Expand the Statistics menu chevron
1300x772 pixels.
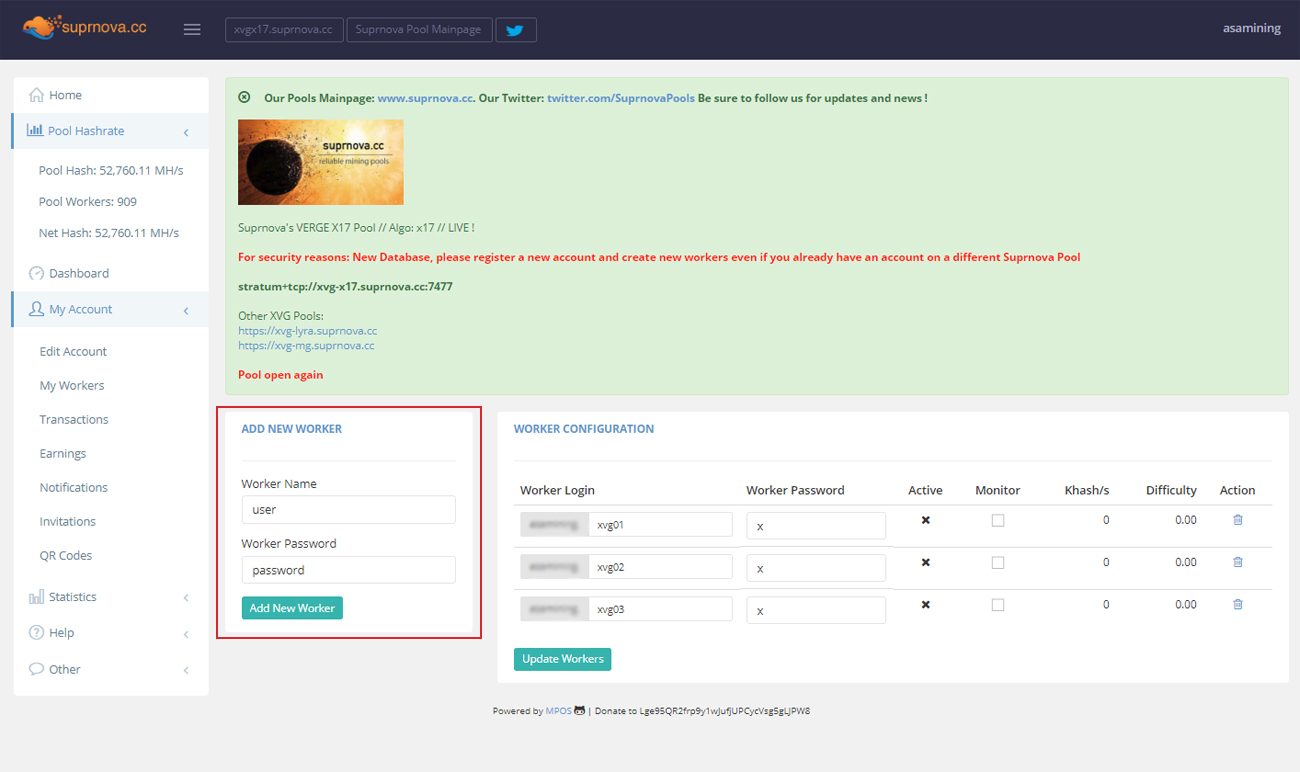(x=186, y=598)
